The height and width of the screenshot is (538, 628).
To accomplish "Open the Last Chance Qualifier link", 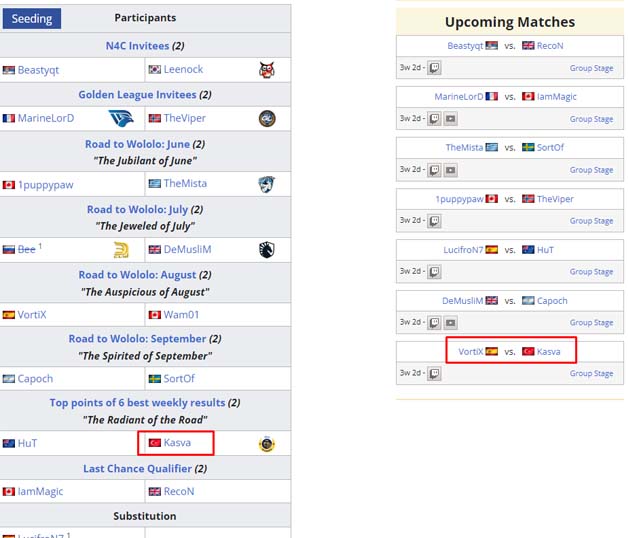I will coord(137,468).
